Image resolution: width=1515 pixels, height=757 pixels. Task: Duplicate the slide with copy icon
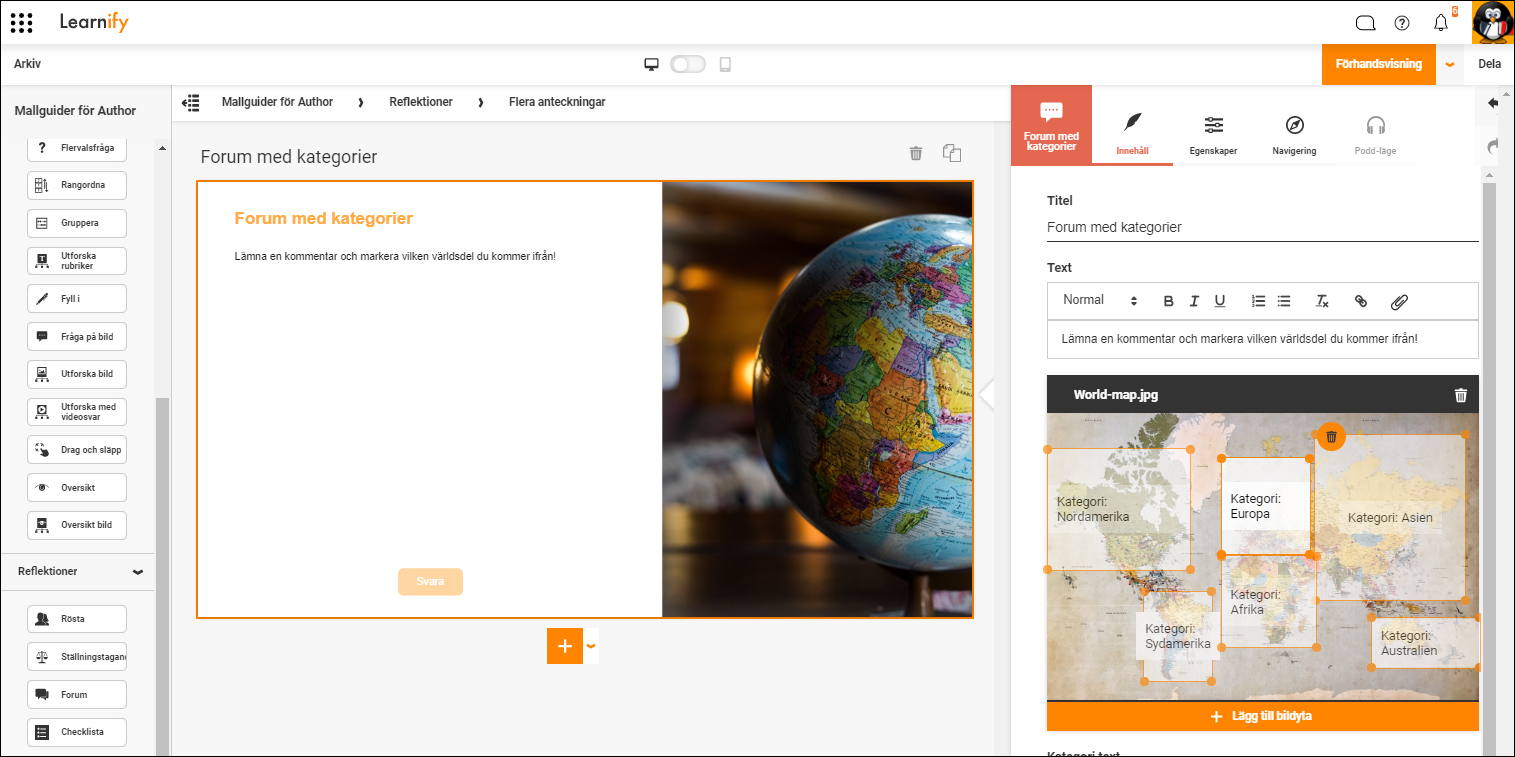click(952, 153)
